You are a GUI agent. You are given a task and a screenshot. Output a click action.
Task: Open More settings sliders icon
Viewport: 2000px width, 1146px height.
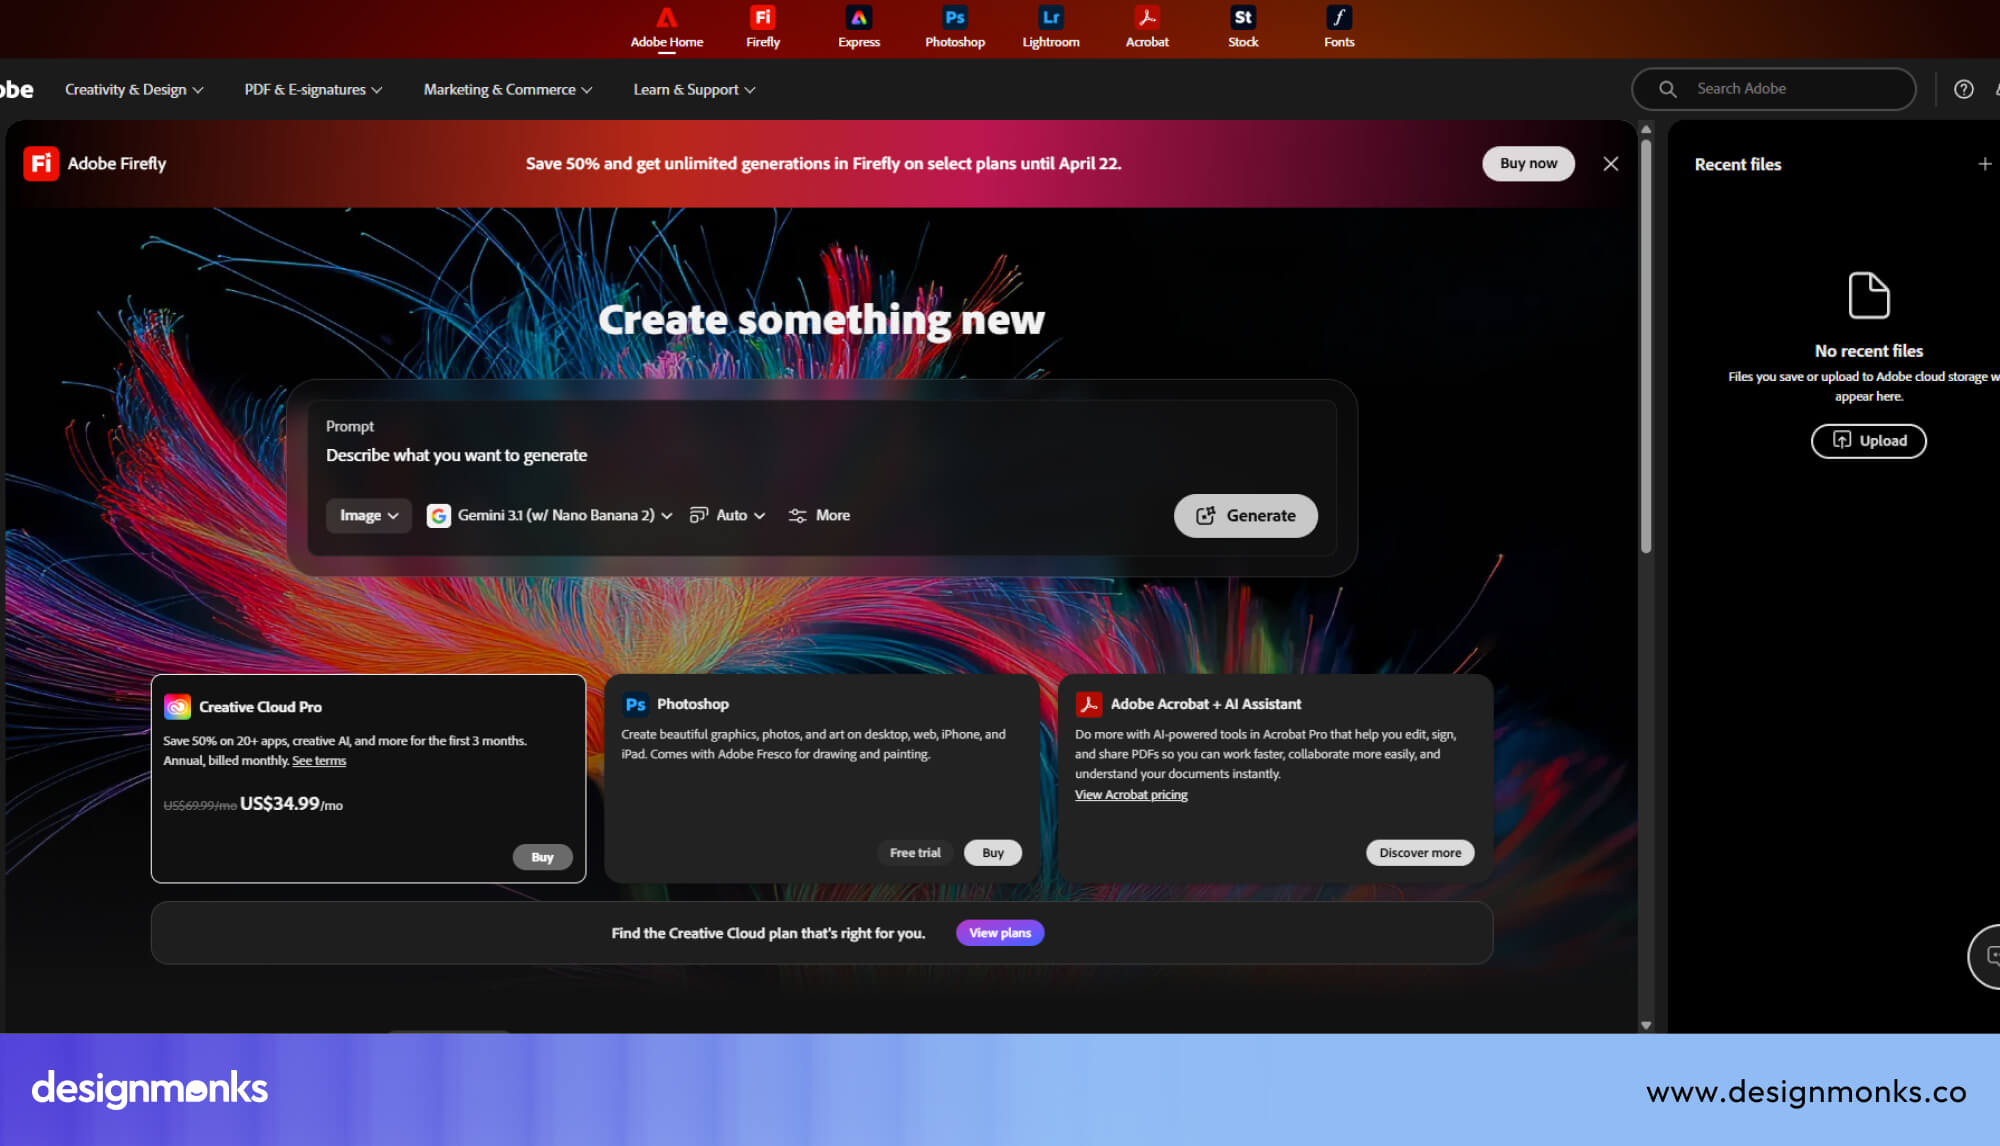coord(797,515)
